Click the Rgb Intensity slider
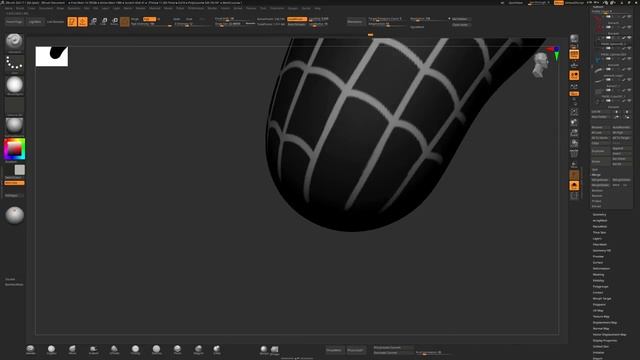Screen dimensions: 640x360 (151, 24)
